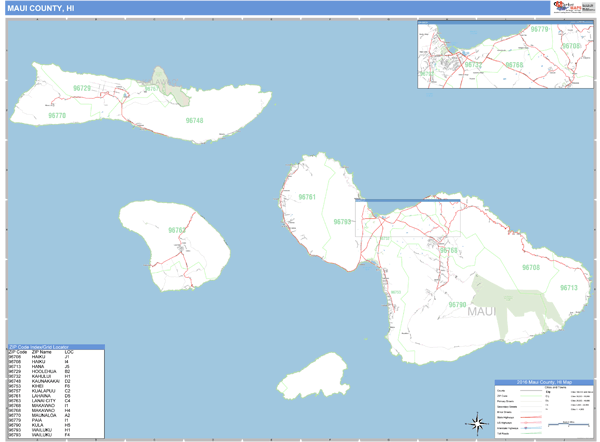Select the 96768 MAKAWAO H4 index row
Image resolution: width=600 pixels, height=442 pixels.
41,411
